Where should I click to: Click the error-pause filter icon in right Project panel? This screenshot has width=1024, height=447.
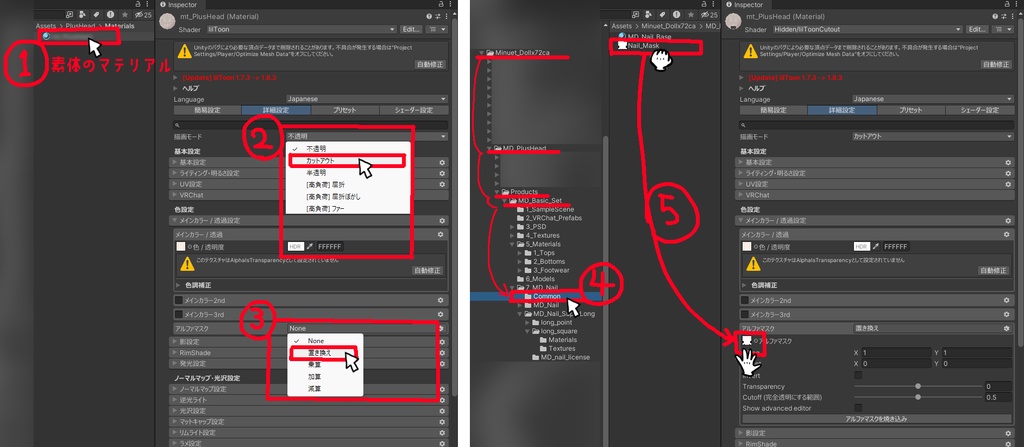click(676, 14)
